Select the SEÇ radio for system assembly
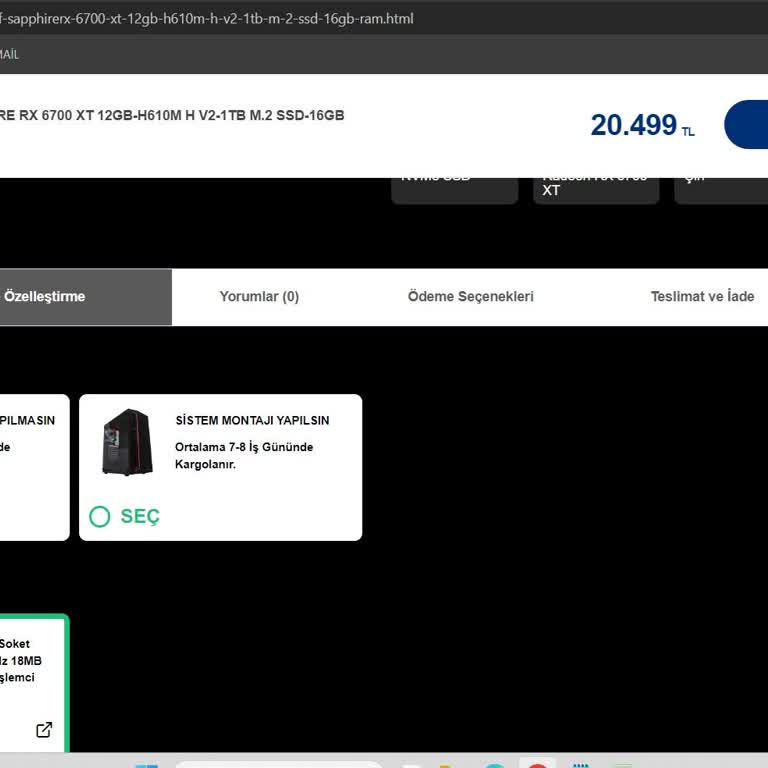 point(100,516)
